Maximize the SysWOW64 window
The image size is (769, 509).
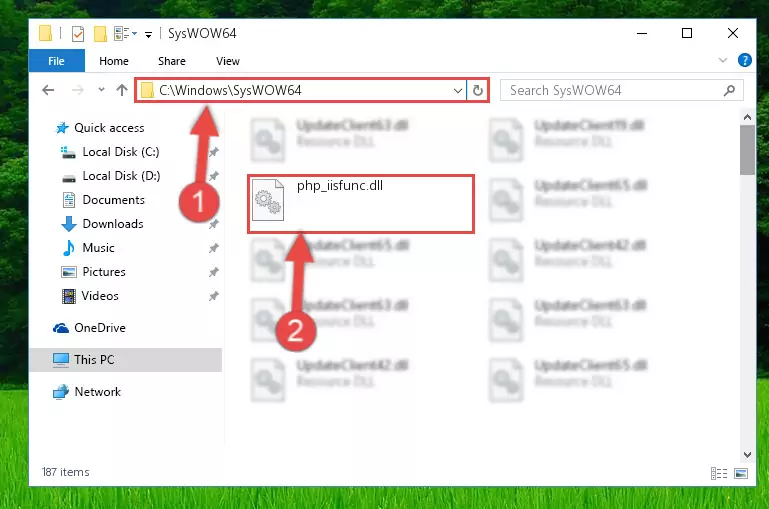coord(687,33)
